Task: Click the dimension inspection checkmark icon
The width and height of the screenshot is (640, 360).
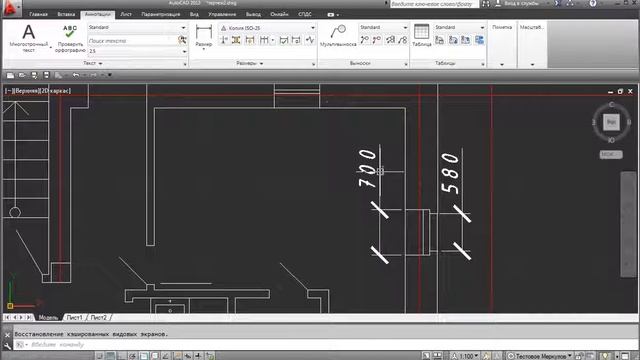Action: click(283, 40)
